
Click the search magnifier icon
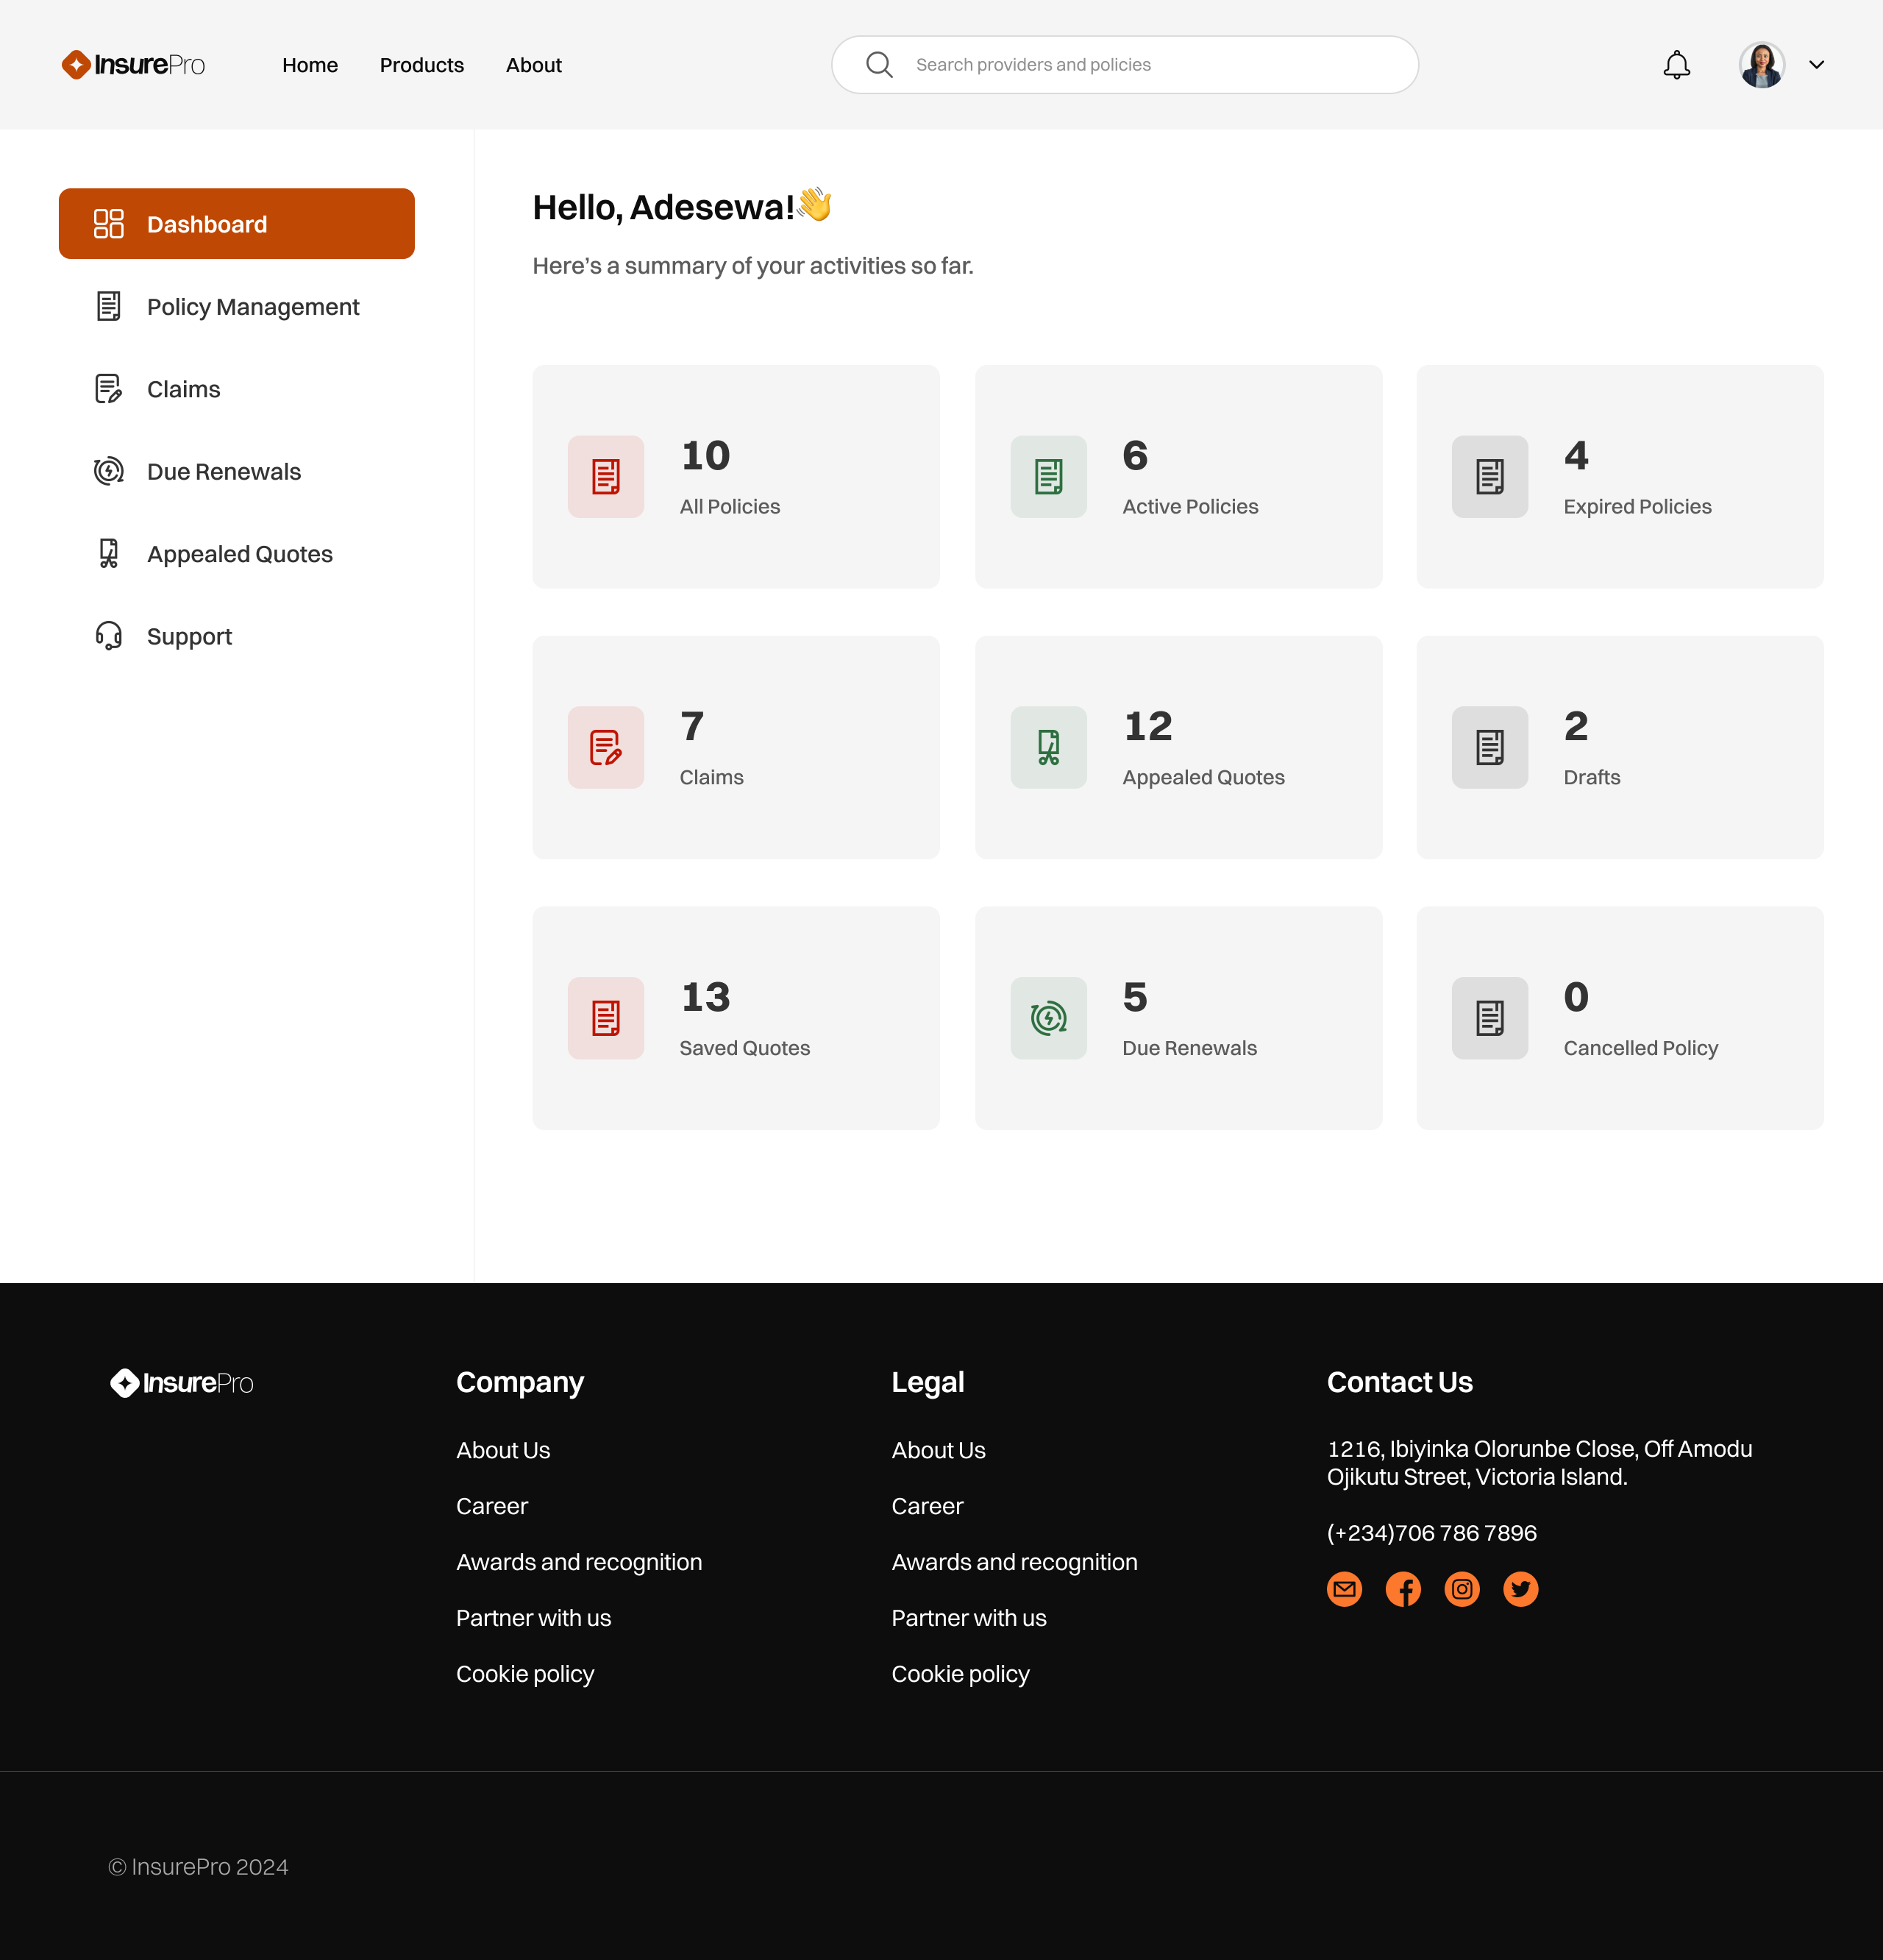coord(879,65)
